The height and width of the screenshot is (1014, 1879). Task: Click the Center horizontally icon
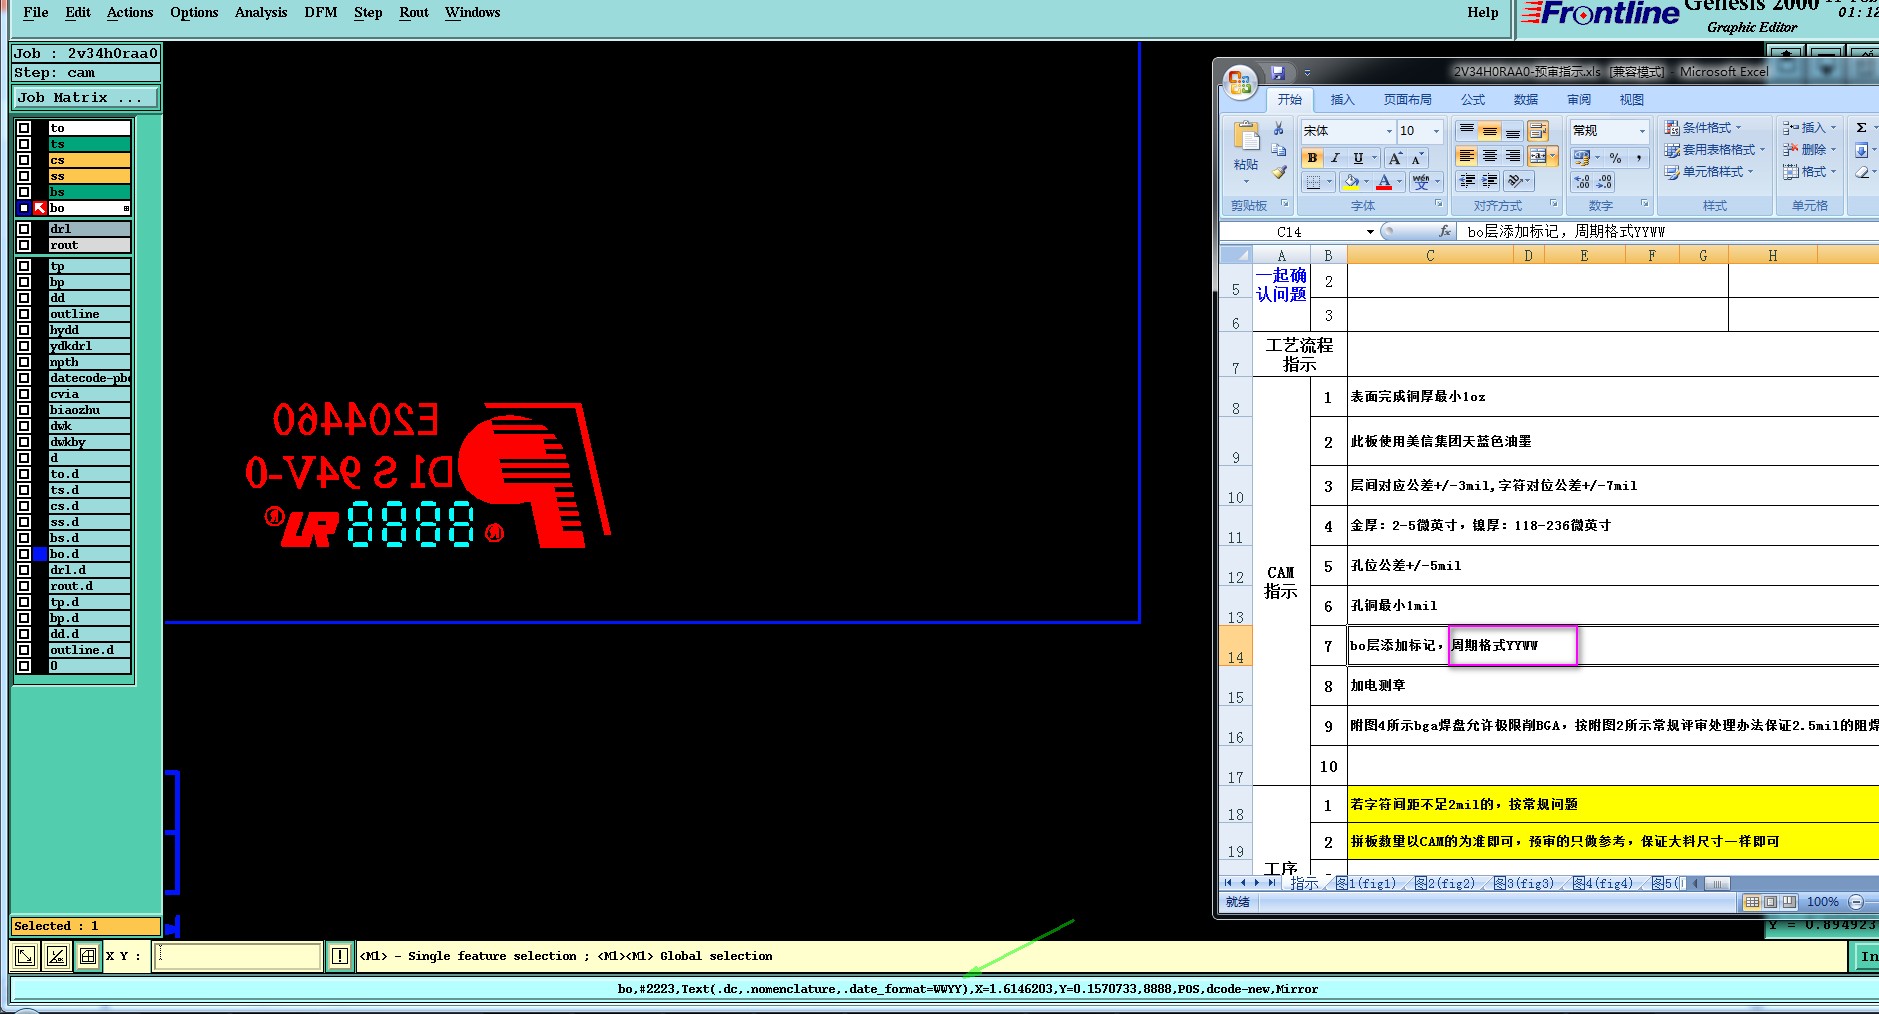tap(1489, 156)
